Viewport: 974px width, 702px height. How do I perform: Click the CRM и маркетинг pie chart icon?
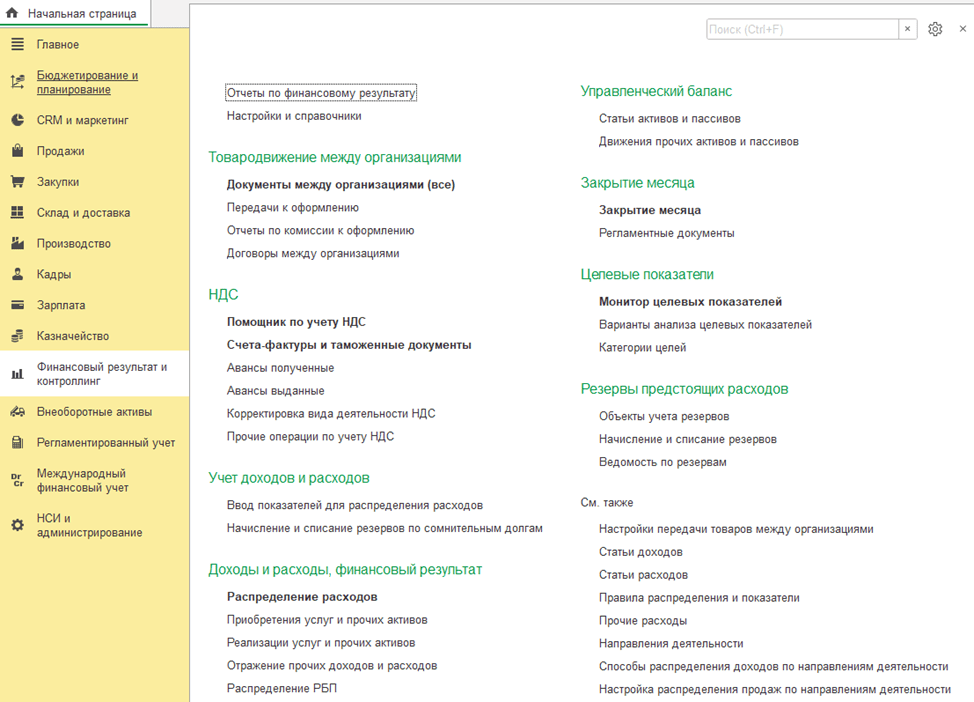click(17, 121)
